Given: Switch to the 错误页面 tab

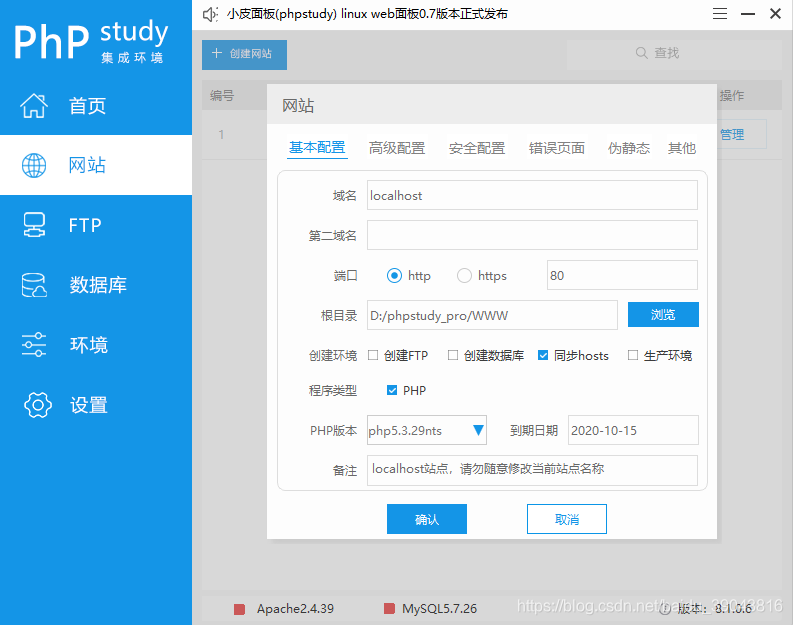Looking at the screenshot, I should [557, 148].
